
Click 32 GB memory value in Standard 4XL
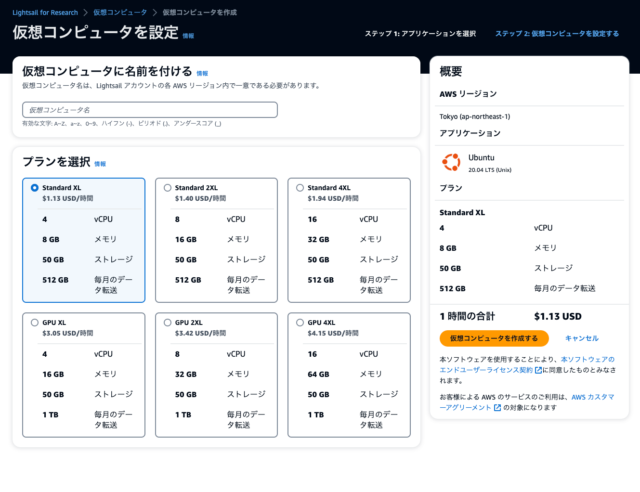pos(318,240)
